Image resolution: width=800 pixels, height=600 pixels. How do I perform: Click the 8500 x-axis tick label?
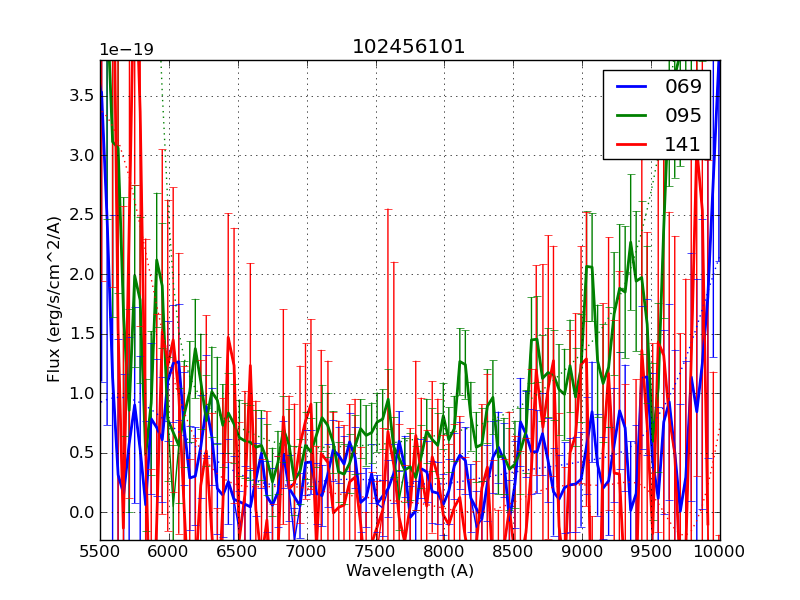pyautogui.click(x=514, y=552)
